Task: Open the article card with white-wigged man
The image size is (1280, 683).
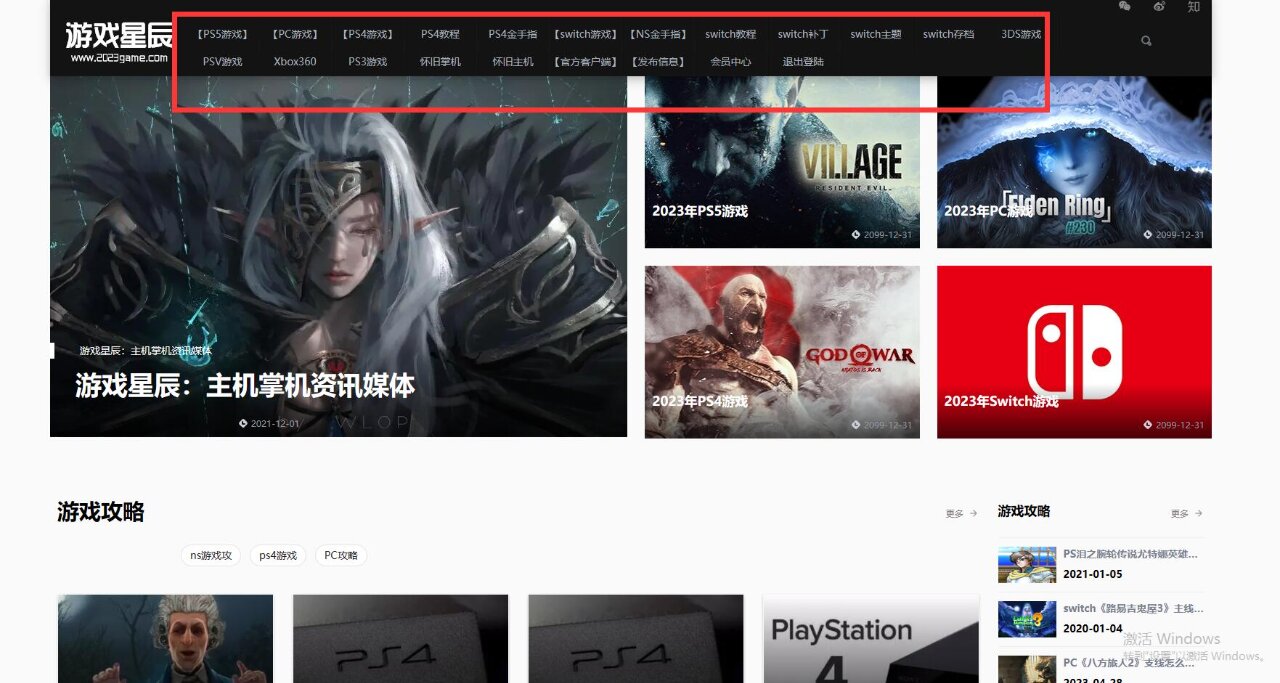Action: coord(165,639)
